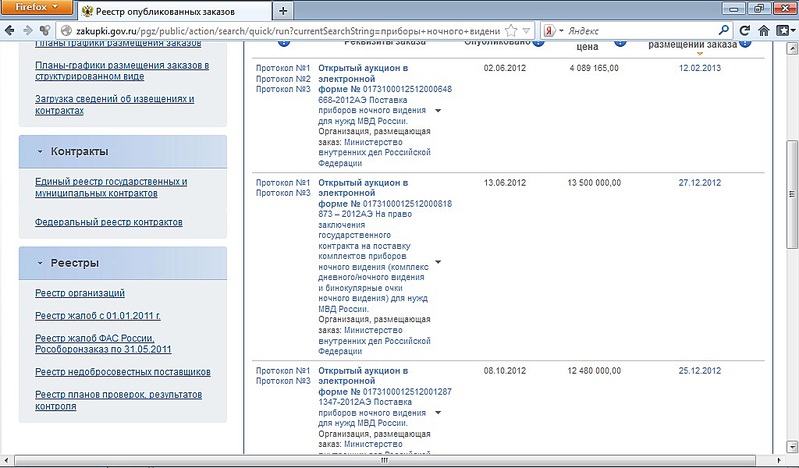
Task: Open Протокол №1 of the 08.10.2012 order
Action: [283, 371]
